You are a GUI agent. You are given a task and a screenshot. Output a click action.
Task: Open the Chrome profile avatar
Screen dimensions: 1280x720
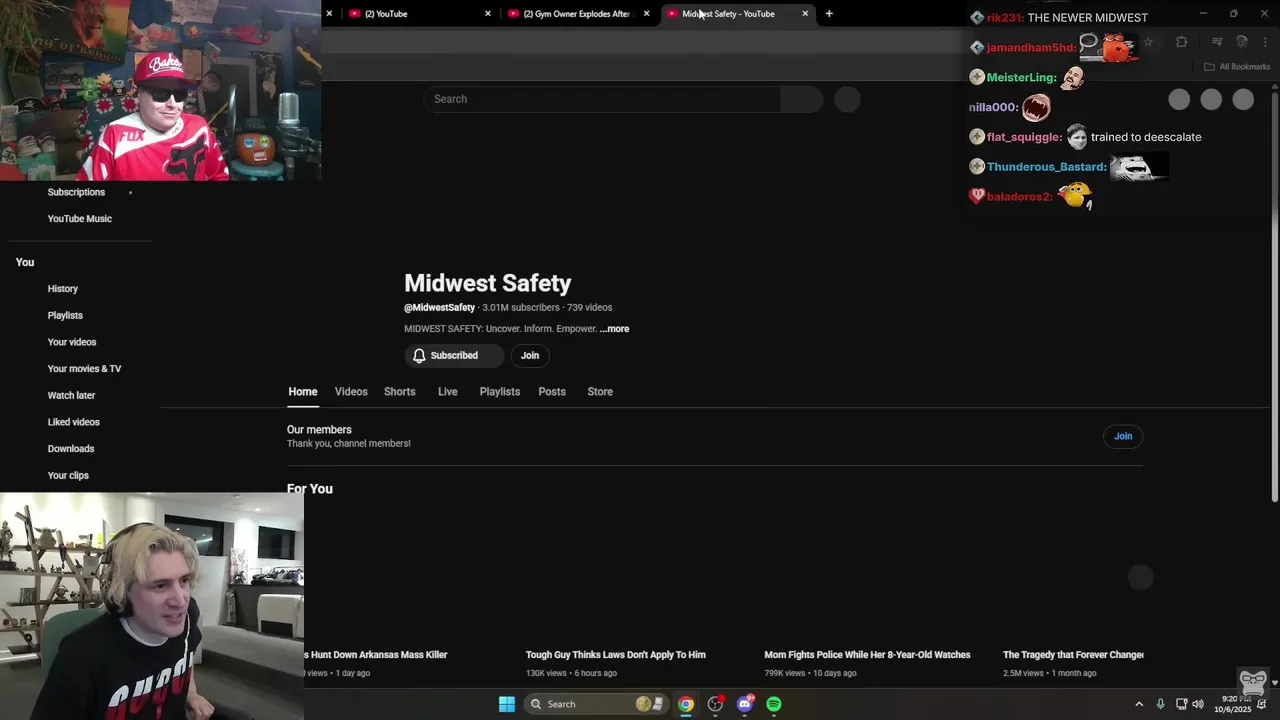(x=1242, y=42)
